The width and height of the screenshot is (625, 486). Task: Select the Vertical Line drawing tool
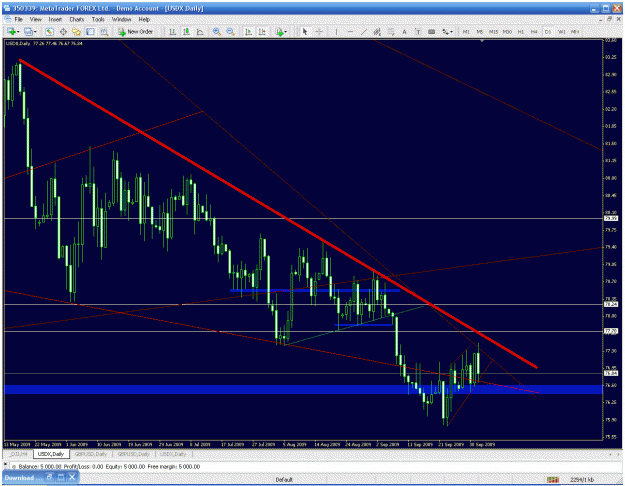[336, 31]
